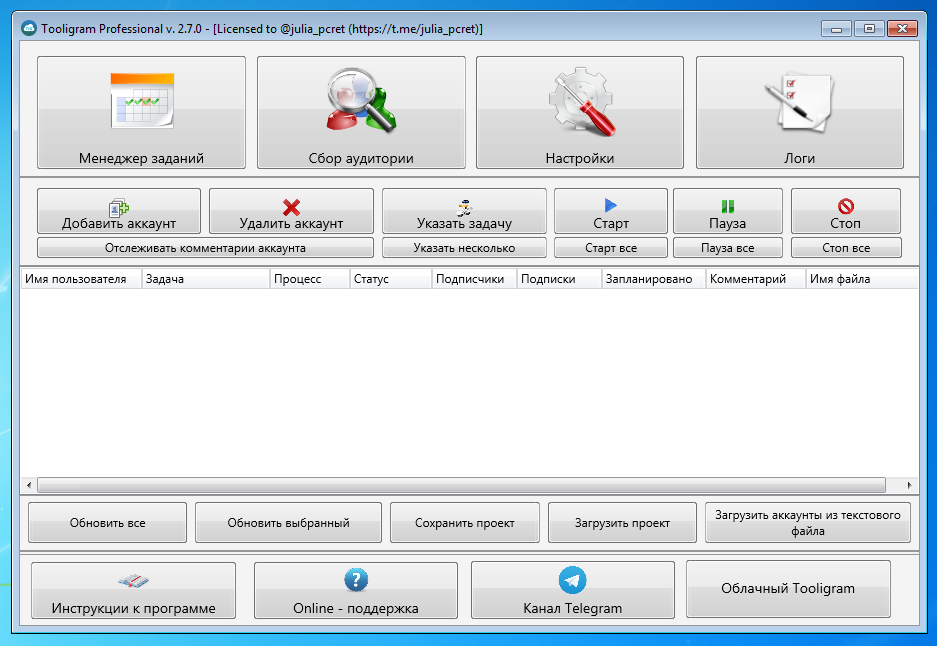Click Удалить аккаунт red cross button
This screenshot has width=937, height=646.
(291, 211)
